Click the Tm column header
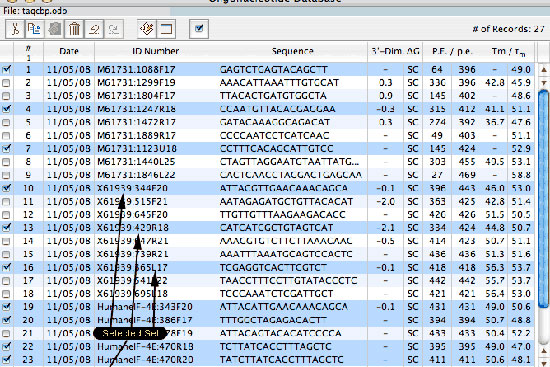The width and height of the screenshot is (550, 367). click(x=508, y=52)
